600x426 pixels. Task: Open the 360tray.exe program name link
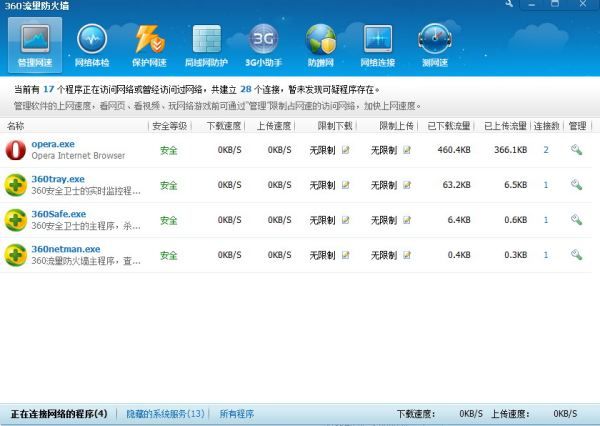tap(58, 179)
